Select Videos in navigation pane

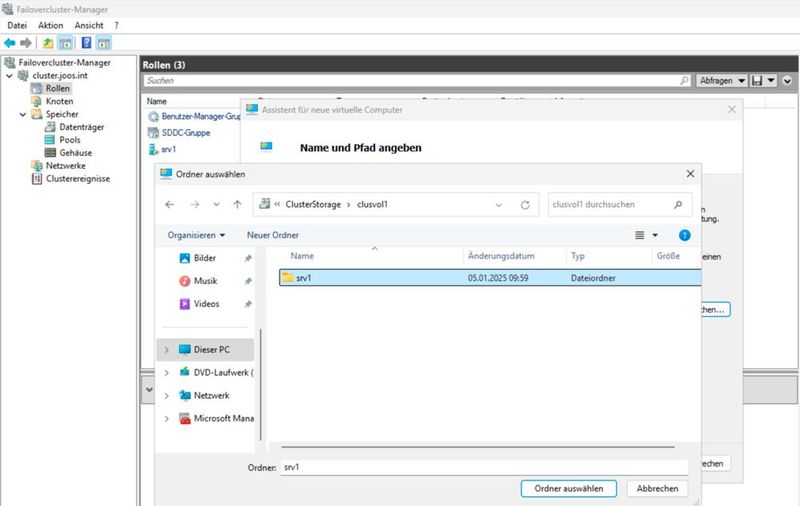point(206,304)
